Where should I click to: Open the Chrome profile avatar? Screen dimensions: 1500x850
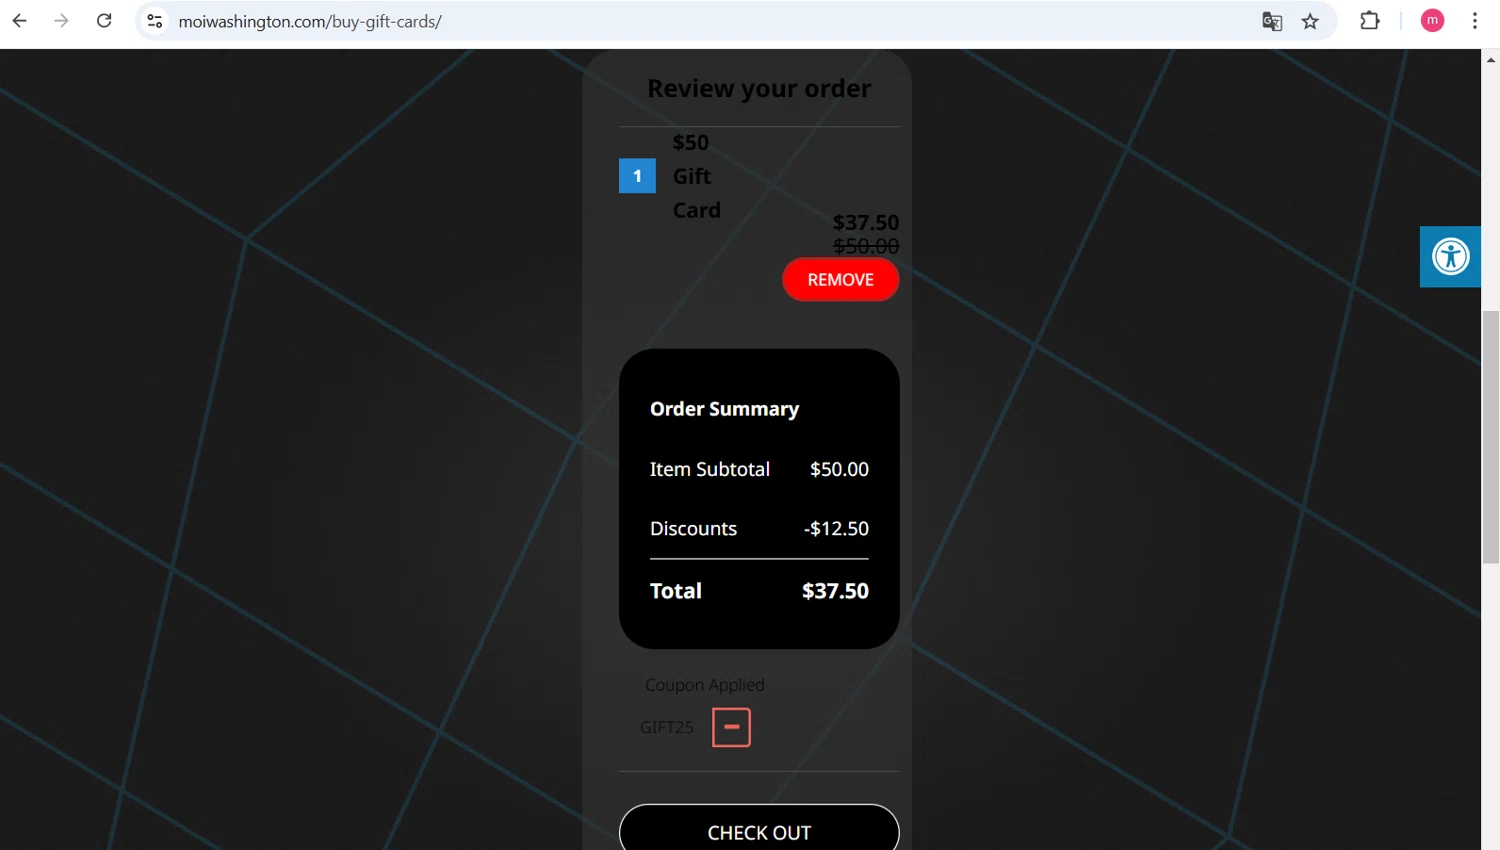tap(1432, 21)
